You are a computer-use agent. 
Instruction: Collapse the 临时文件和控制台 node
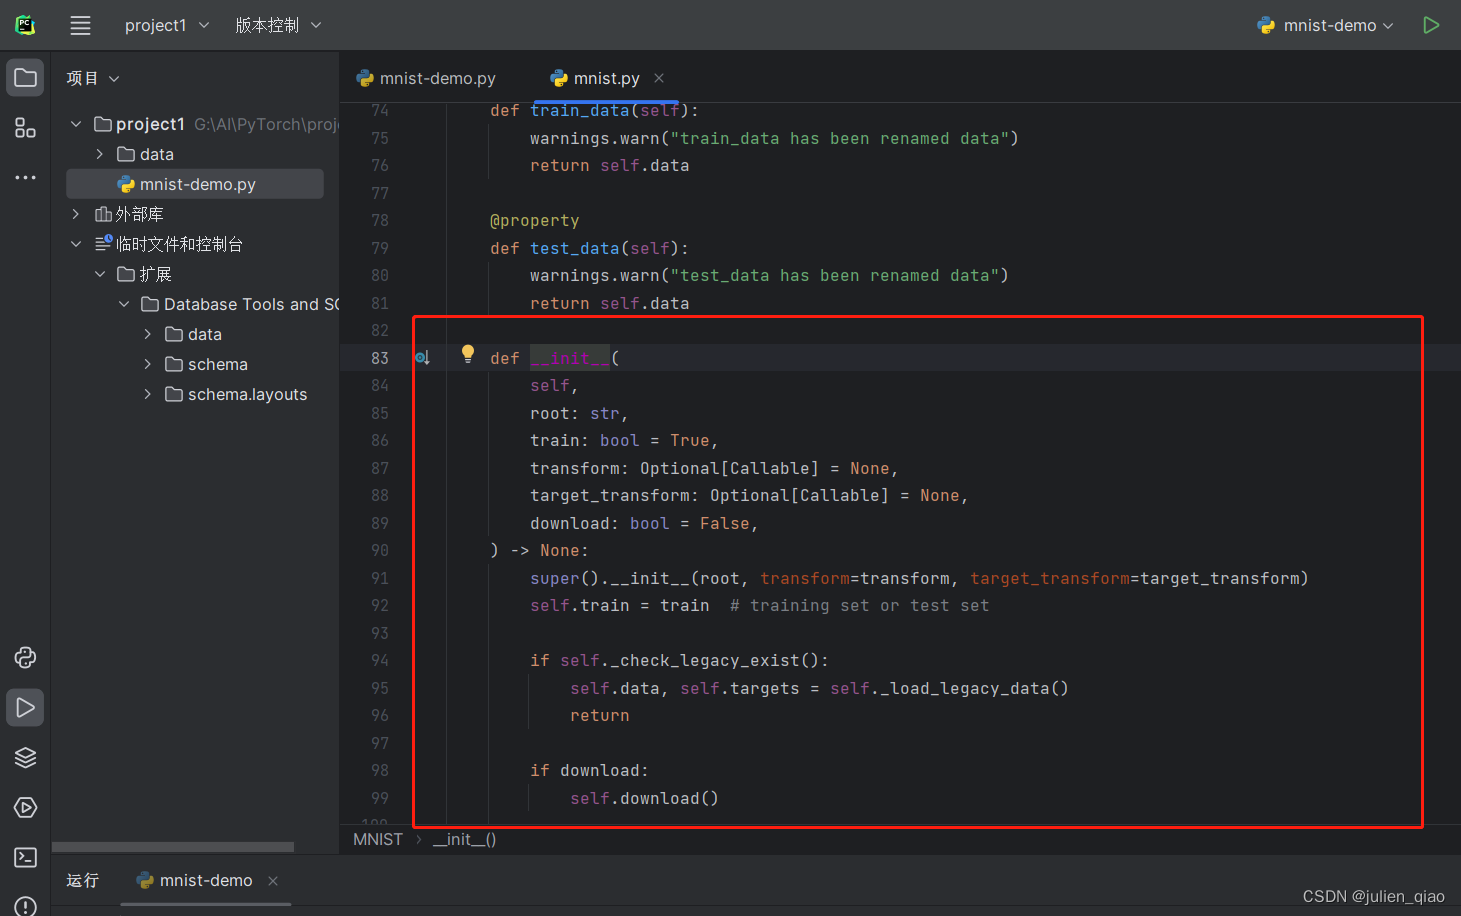pyautogui.click(x=76, y=244)
